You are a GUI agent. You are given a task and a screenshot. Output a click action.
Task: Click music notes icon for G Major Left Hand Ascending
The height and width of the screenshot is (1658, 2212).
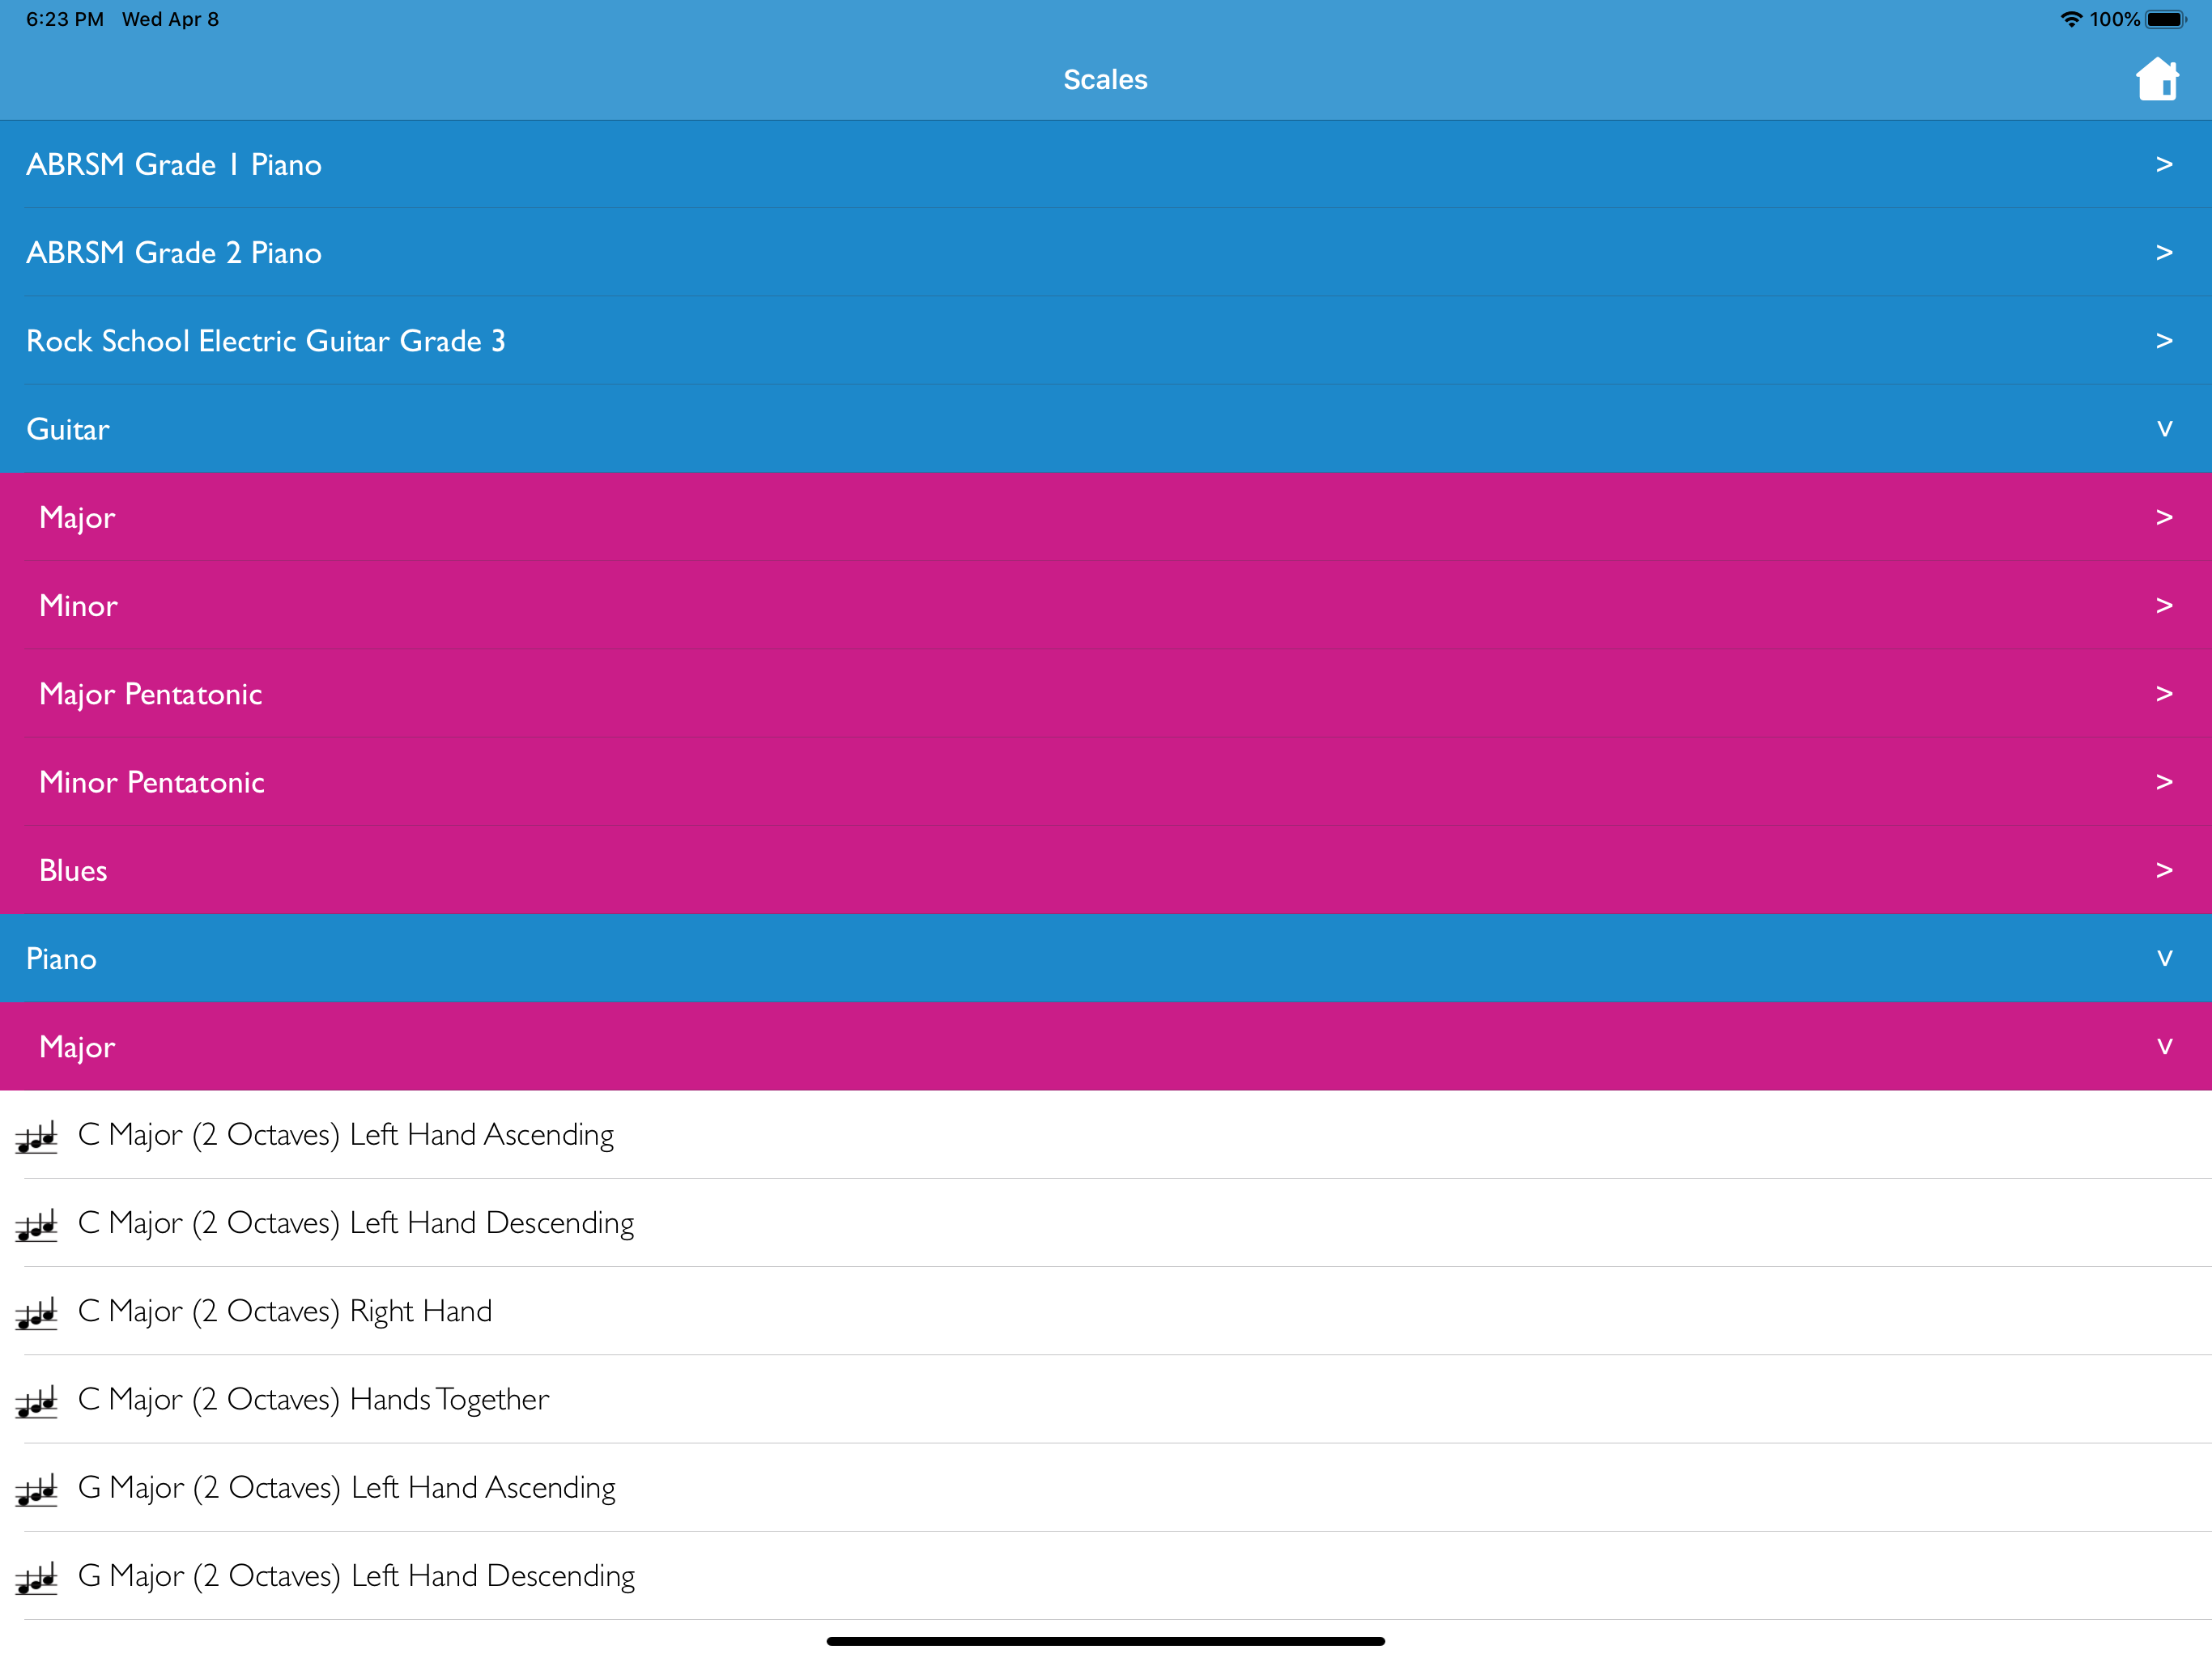(37, 1490)
